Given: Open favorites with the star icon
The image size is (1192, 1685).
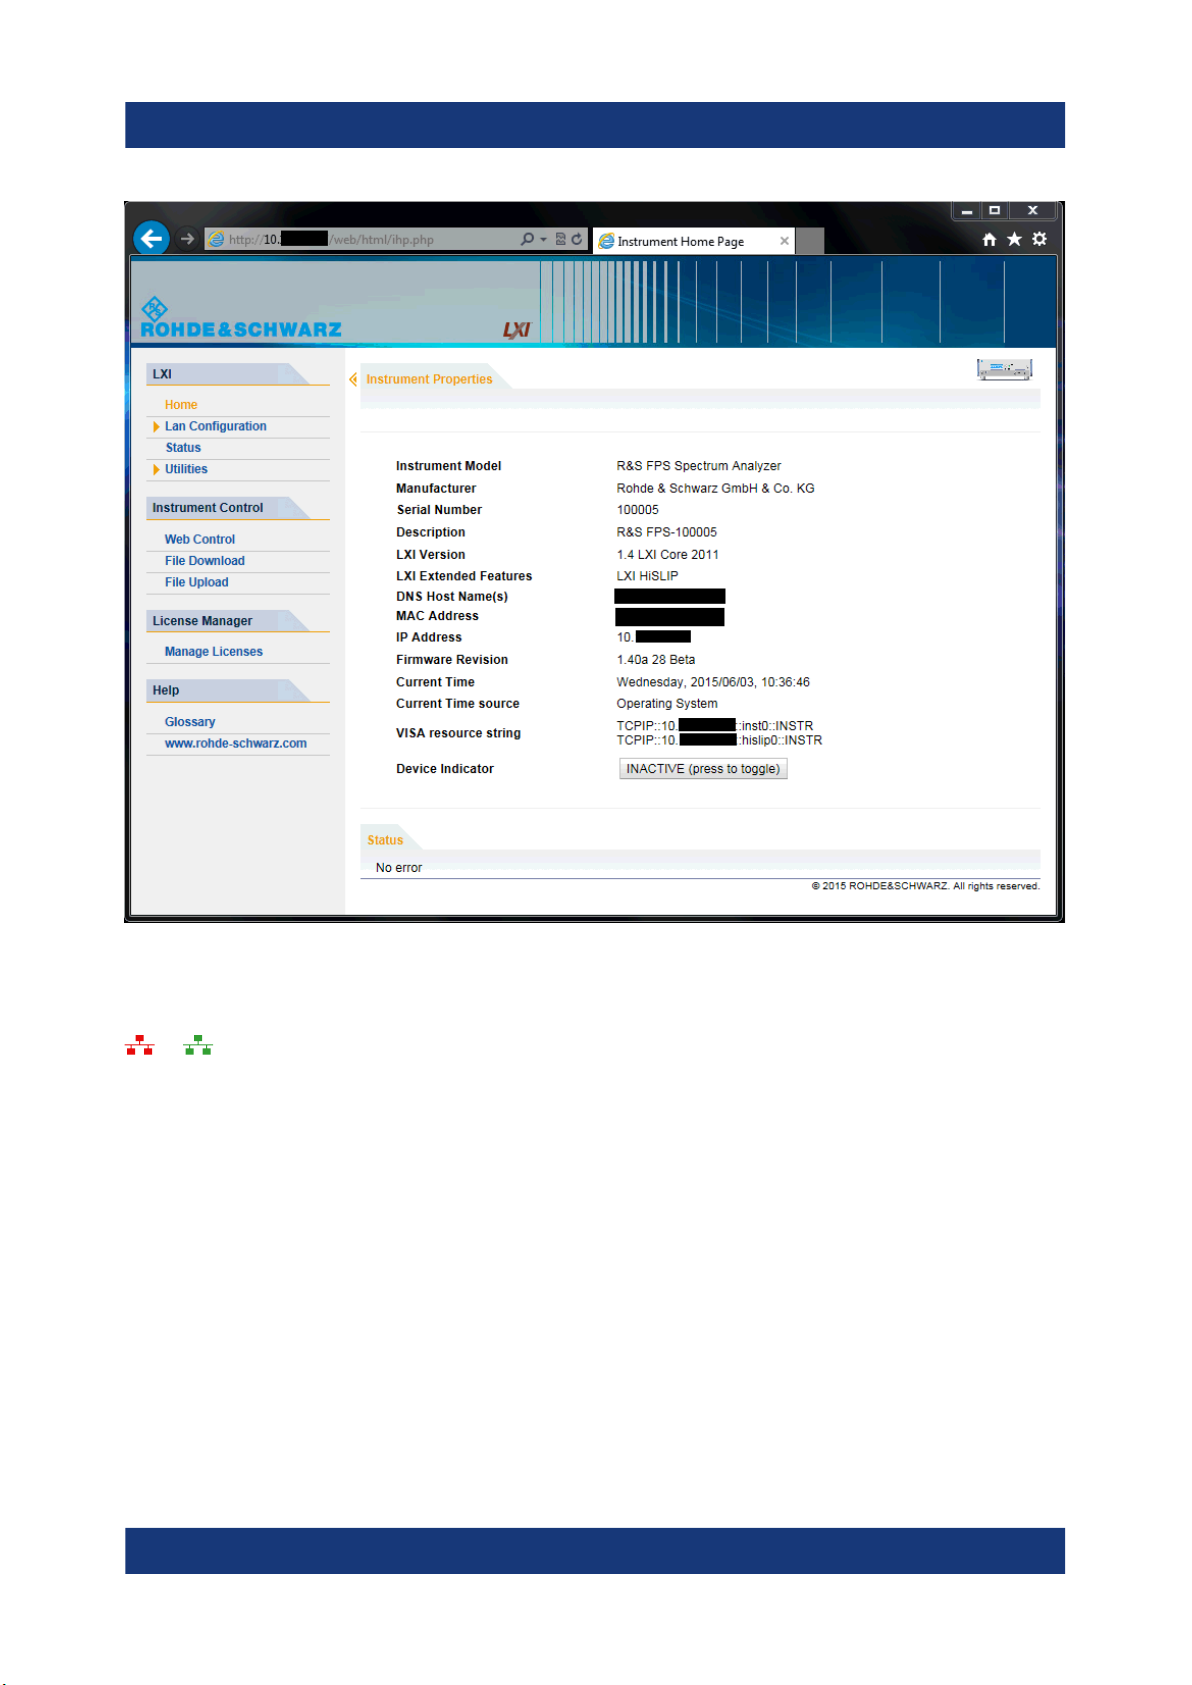Looking at the screenshot, I should 1014,239.
